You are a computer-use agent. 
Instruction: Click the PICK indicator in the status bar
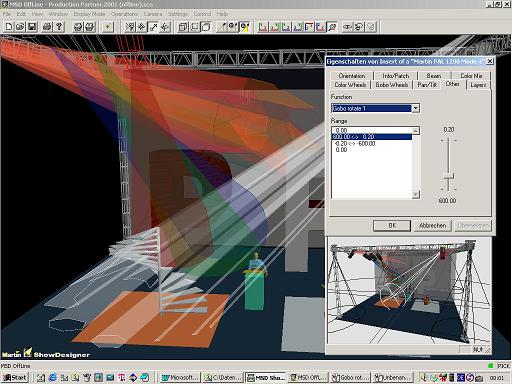coord(504,366)
